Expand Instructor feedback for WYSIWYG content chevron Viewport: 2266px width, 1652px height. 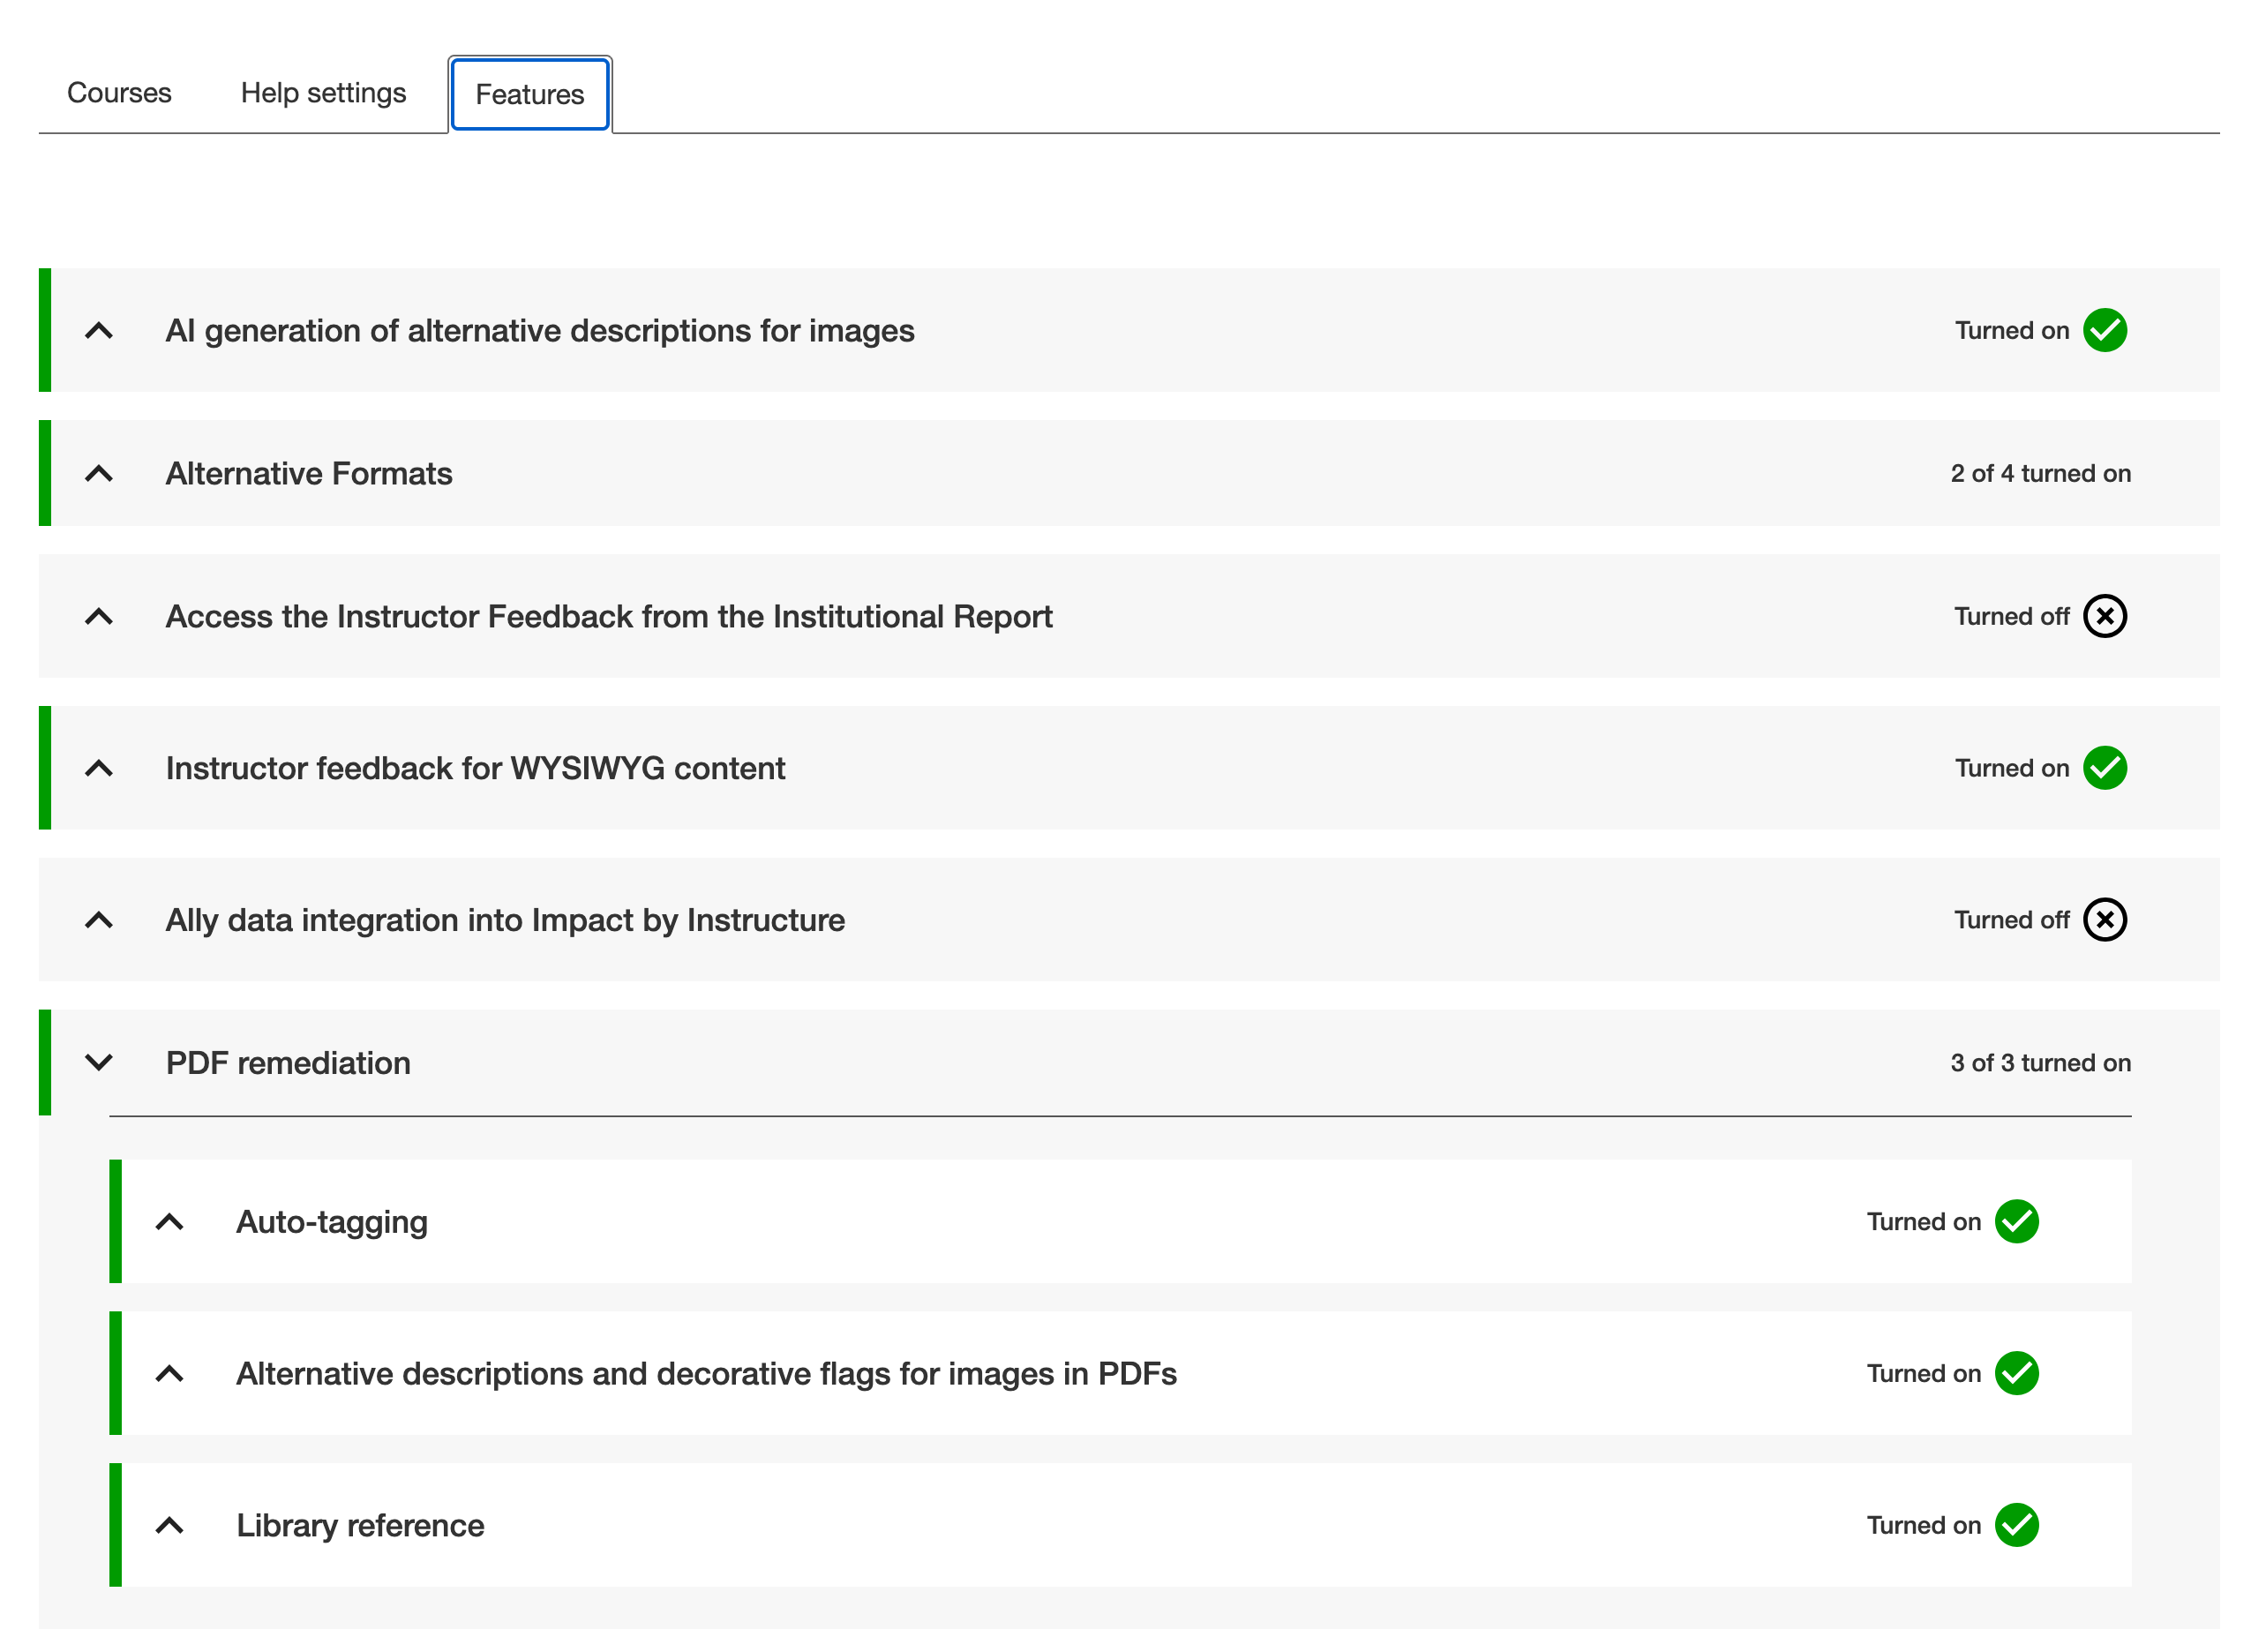coord(99,768)
